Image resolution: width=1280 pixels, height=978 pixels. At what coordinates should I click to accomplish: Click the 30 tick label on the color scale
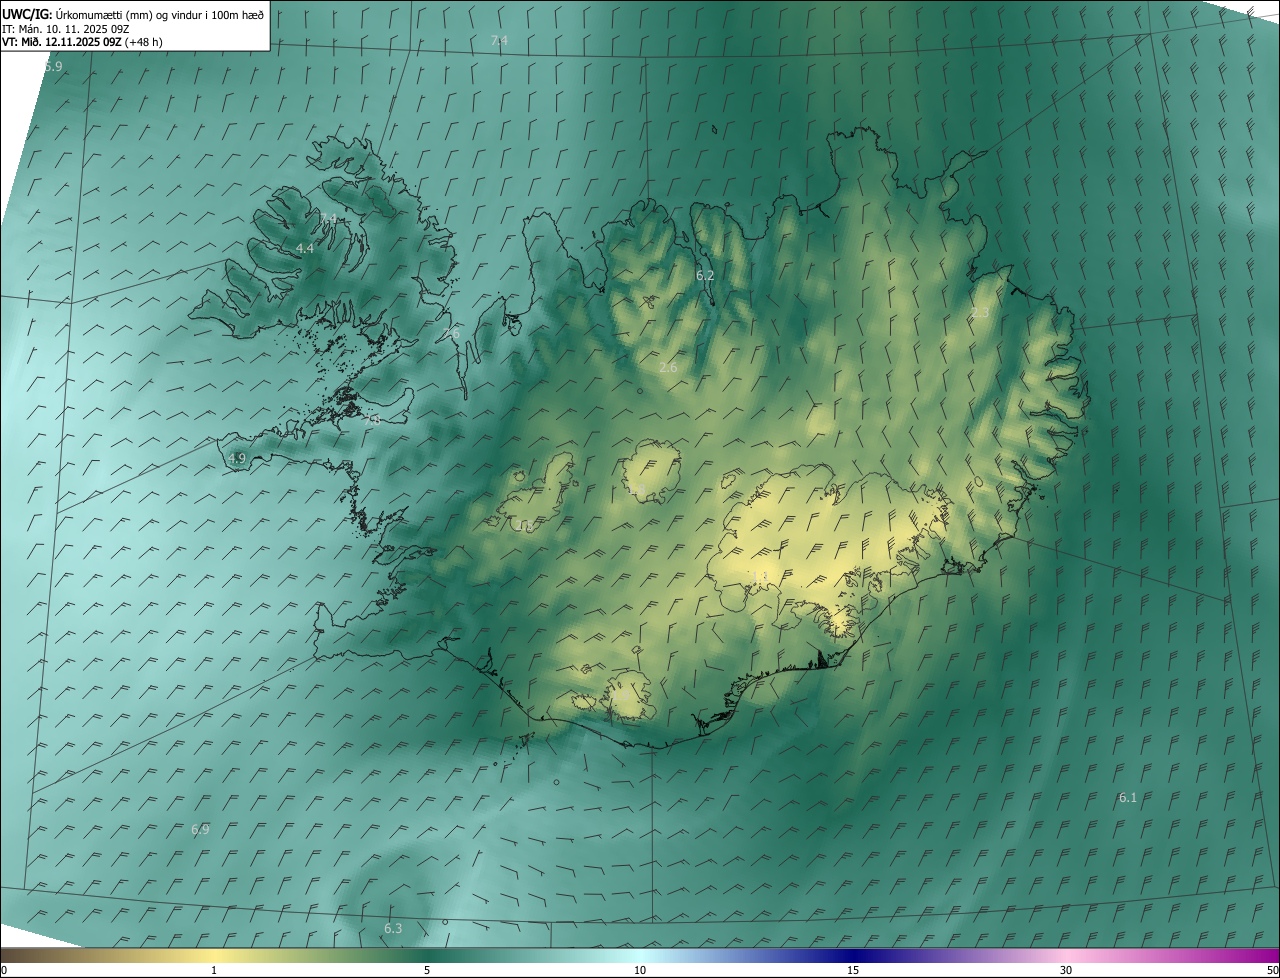[1066, 971]
